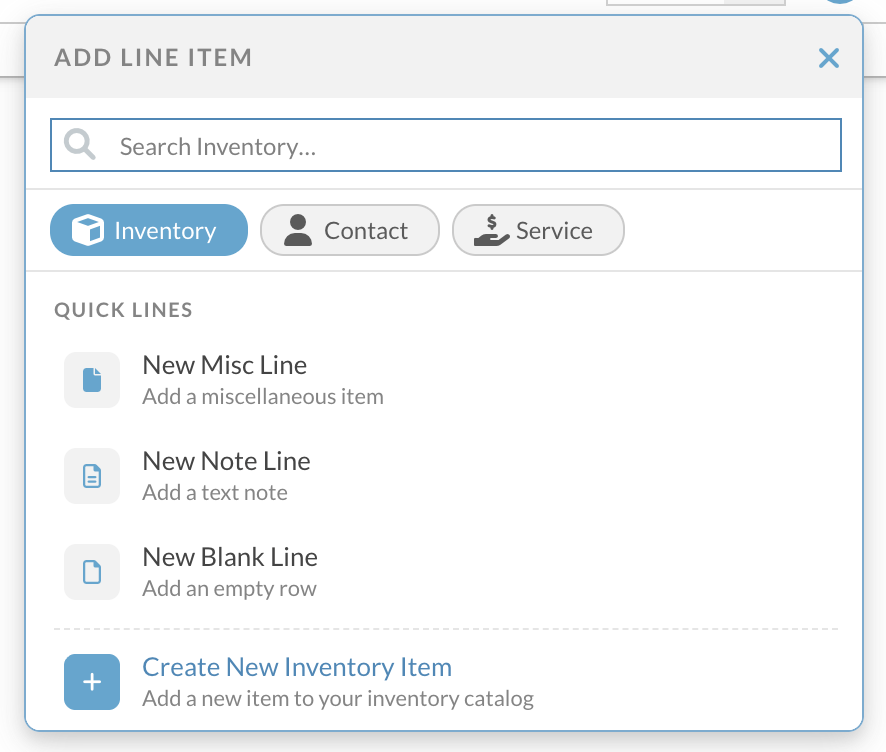886x752 pixels.
Task: Click the box icon on Inventory tab
Action: click(x=88, y=231)
